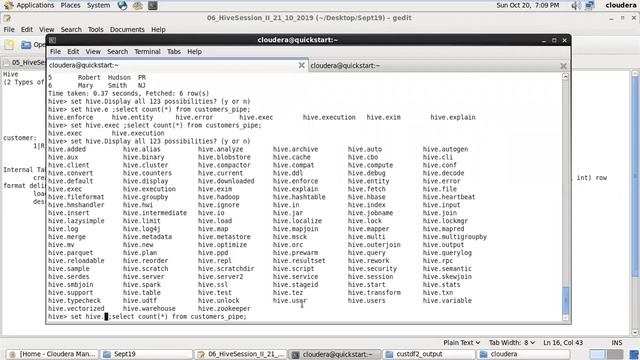This screenshot has height=360, width=640.
Task: Switch to second workspace in switcher
Action: [x=615, y=354]
